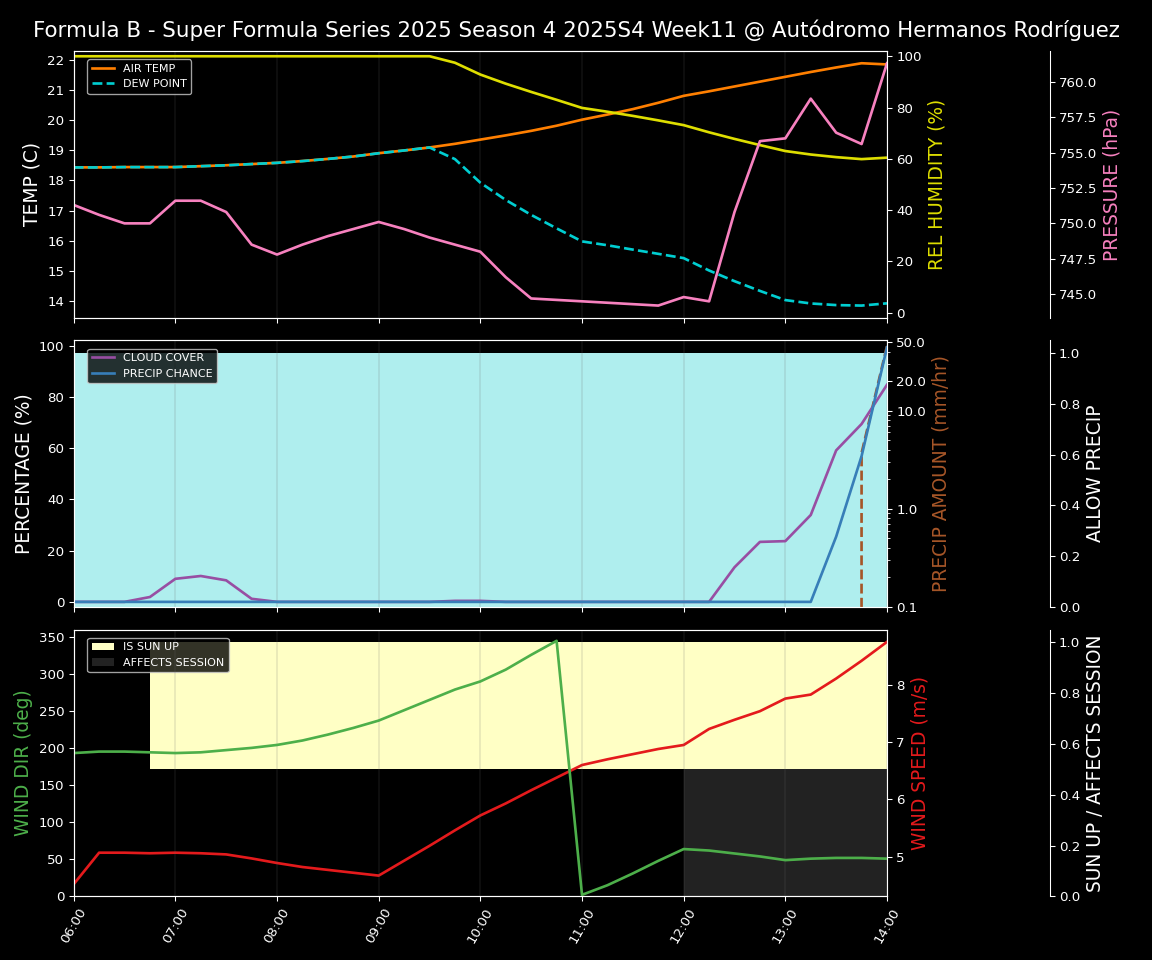Click the 14:00 time tick label
The width and height of the screenshot is (1152, 960).
(886, 924)
